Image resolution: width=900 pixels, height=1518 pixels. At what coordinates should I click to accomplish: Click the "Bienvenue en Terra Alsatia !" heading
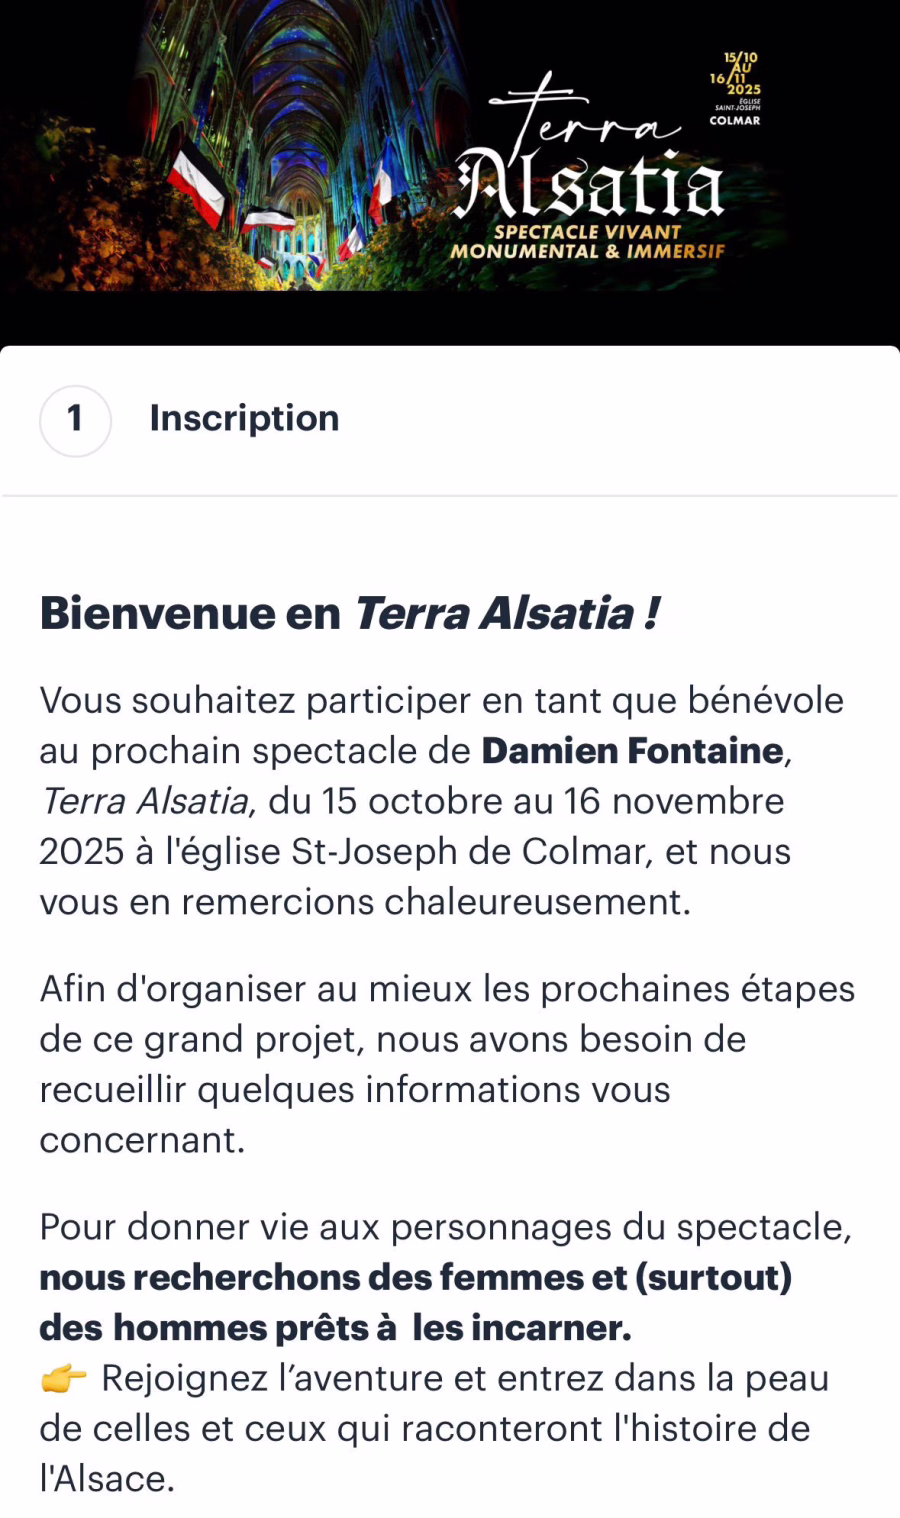[349, 613]
